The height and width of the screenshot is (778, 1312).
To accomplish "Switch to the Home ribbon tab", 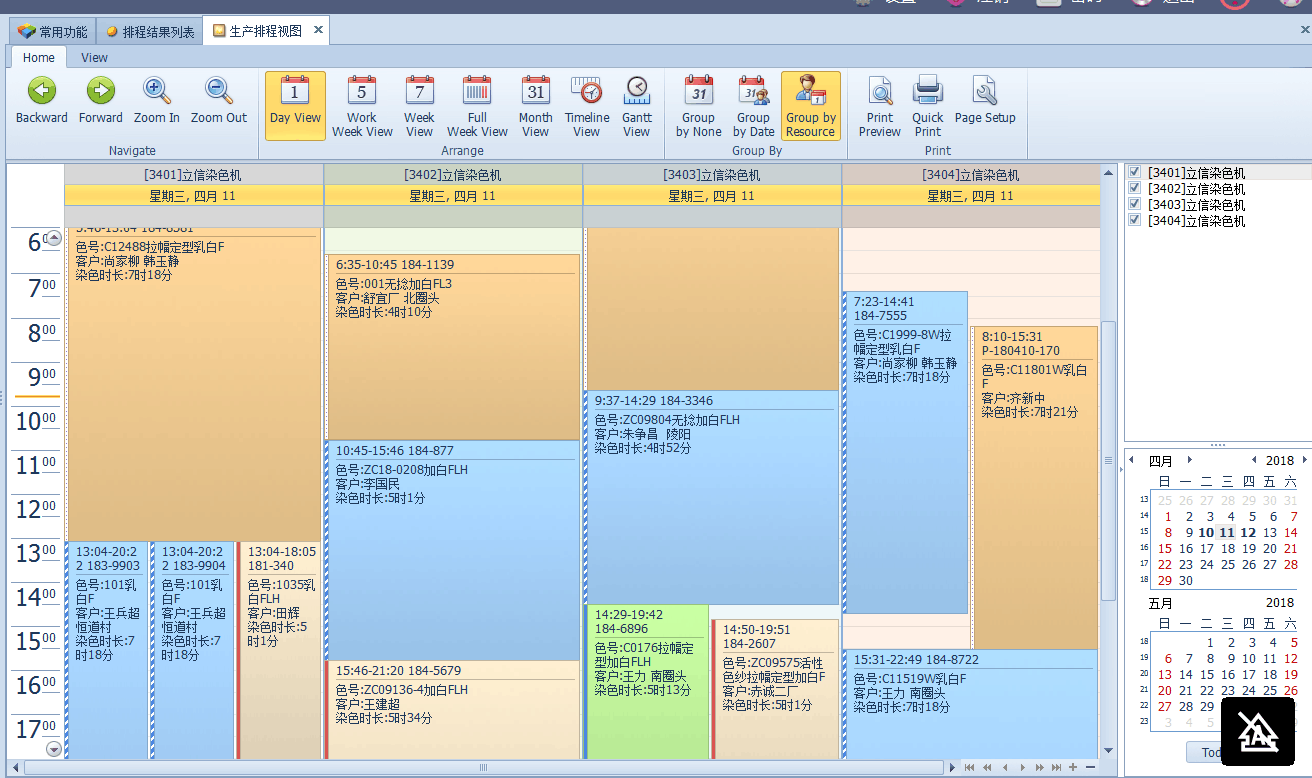I will pos(39,57).
